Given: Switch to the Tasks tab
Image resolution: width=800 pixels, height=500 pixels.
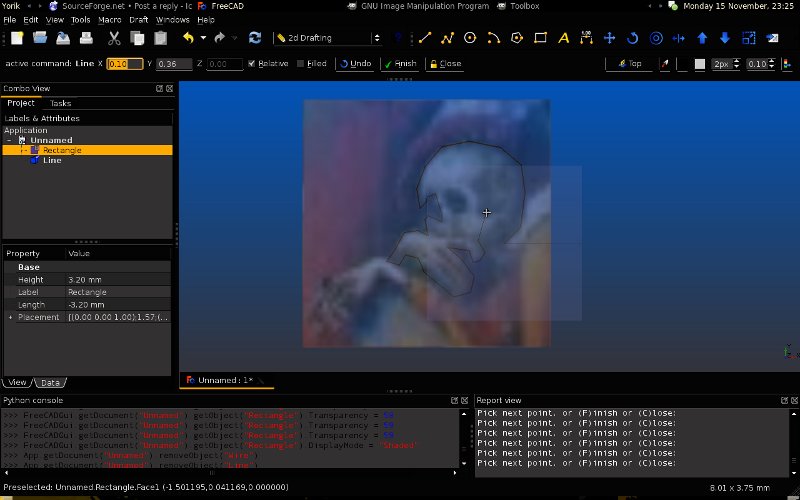Looking at the screenshot, I should pos(60,103).
